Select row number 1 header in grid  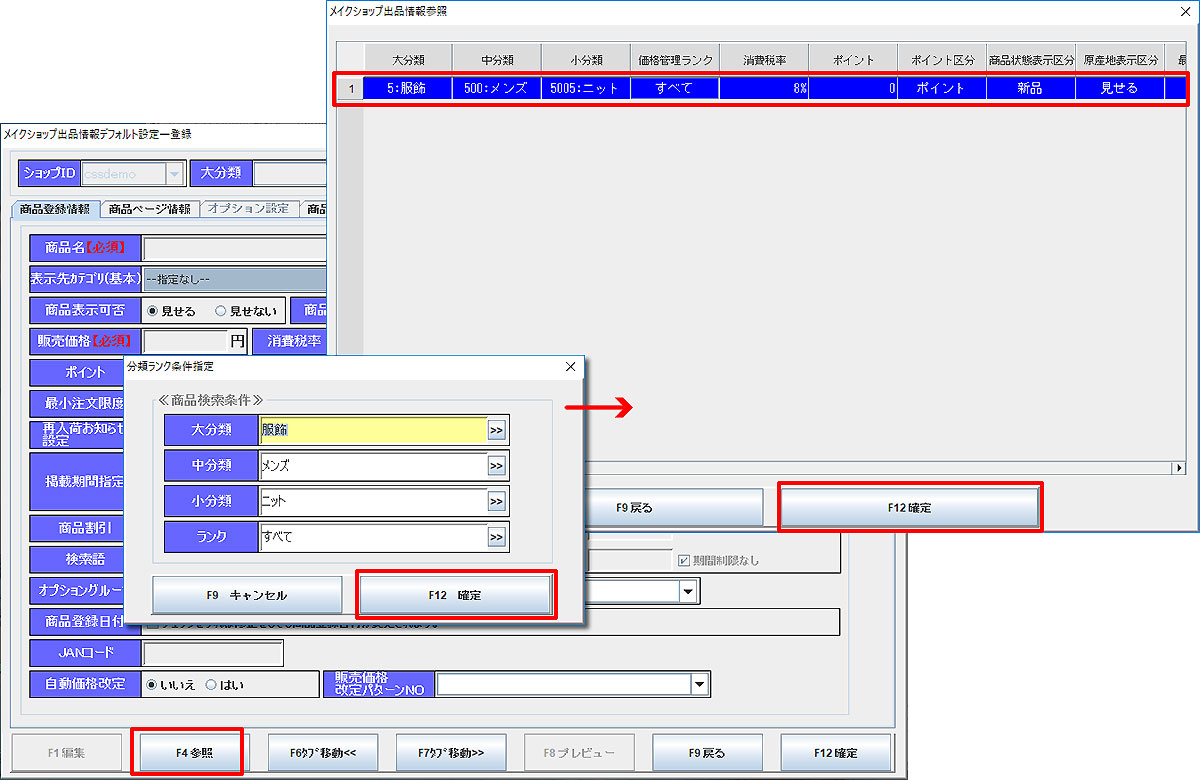click(x=350, y=88)
